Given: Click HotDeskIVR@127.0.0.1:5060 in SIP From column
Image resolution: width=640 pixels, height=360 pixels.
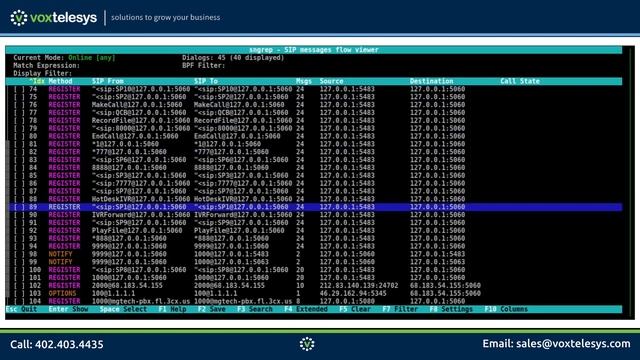Looking at the screenshot, I should [141, 199].
